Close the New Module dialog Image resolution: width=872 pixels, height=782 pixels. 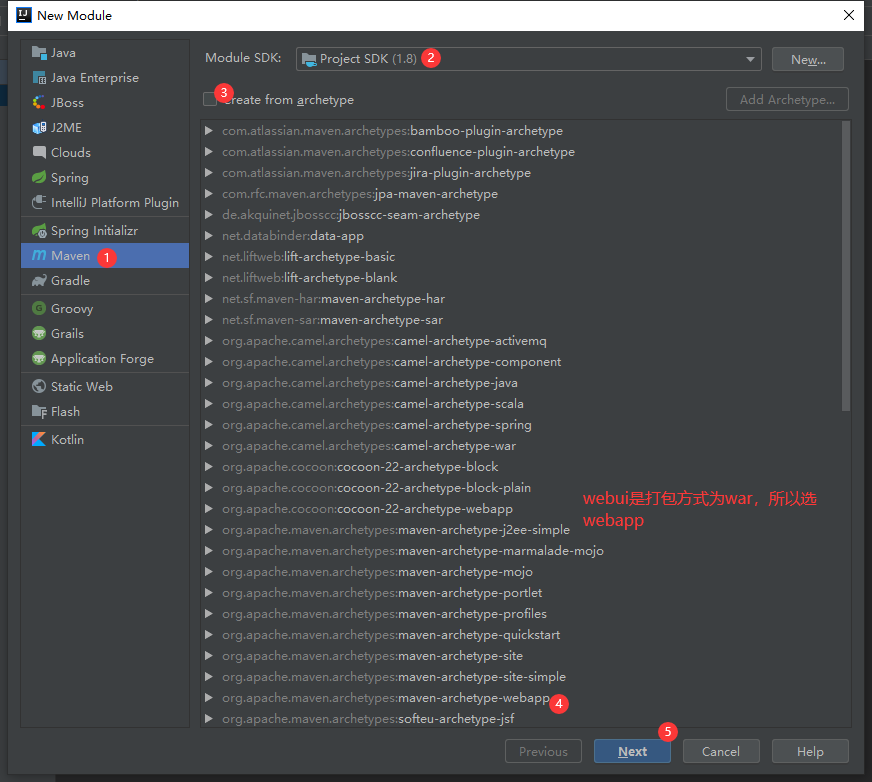point(849,15)
